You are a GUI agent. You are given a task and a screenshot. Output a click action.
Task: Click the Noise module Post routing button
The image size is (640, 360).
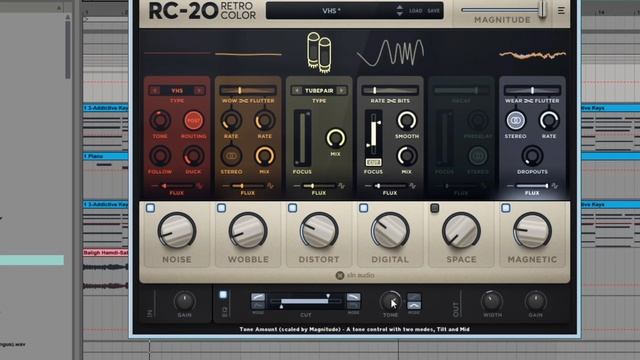[193, 120]
